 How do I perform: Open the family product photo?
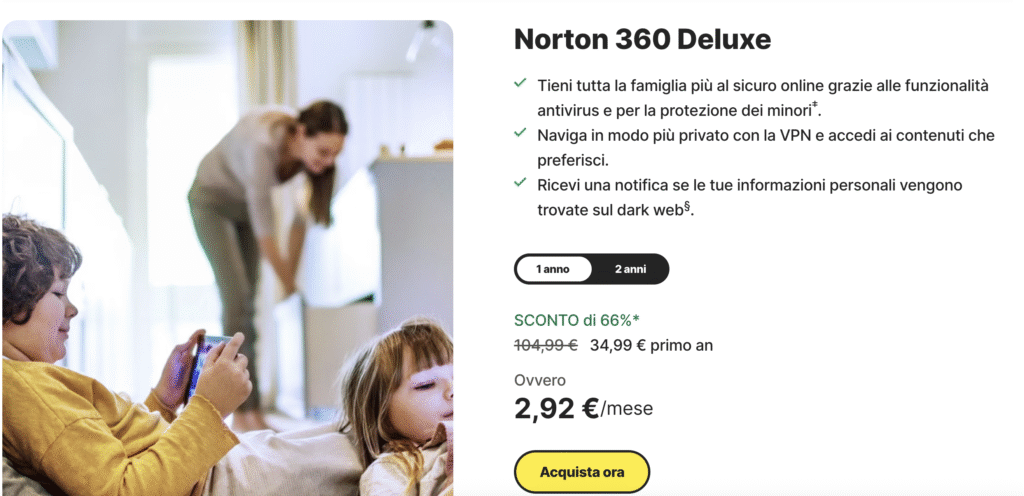[x=227, y=258]
